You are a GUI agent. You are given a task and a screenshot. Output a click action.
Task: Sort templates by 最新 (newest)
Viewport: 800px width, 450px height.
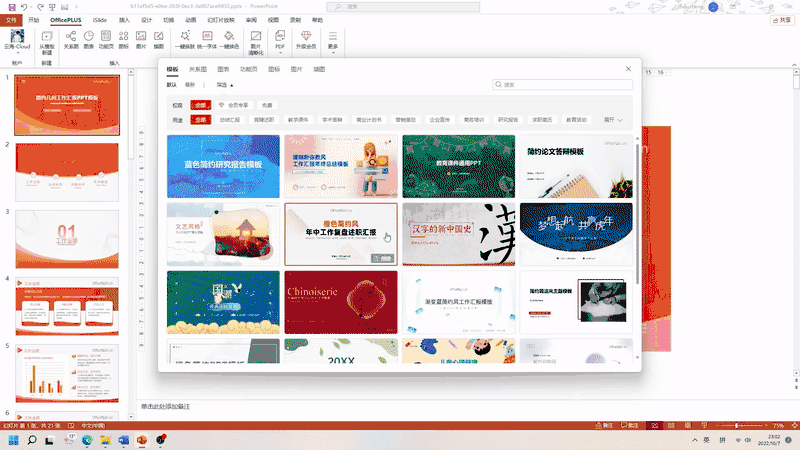click(x=190, y=85)
